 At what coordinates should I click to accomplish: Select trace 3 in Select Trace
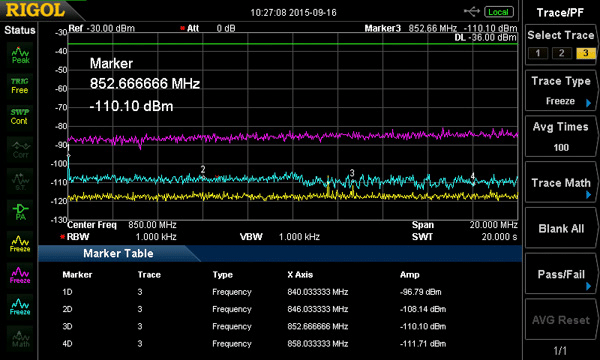[585, 53]
